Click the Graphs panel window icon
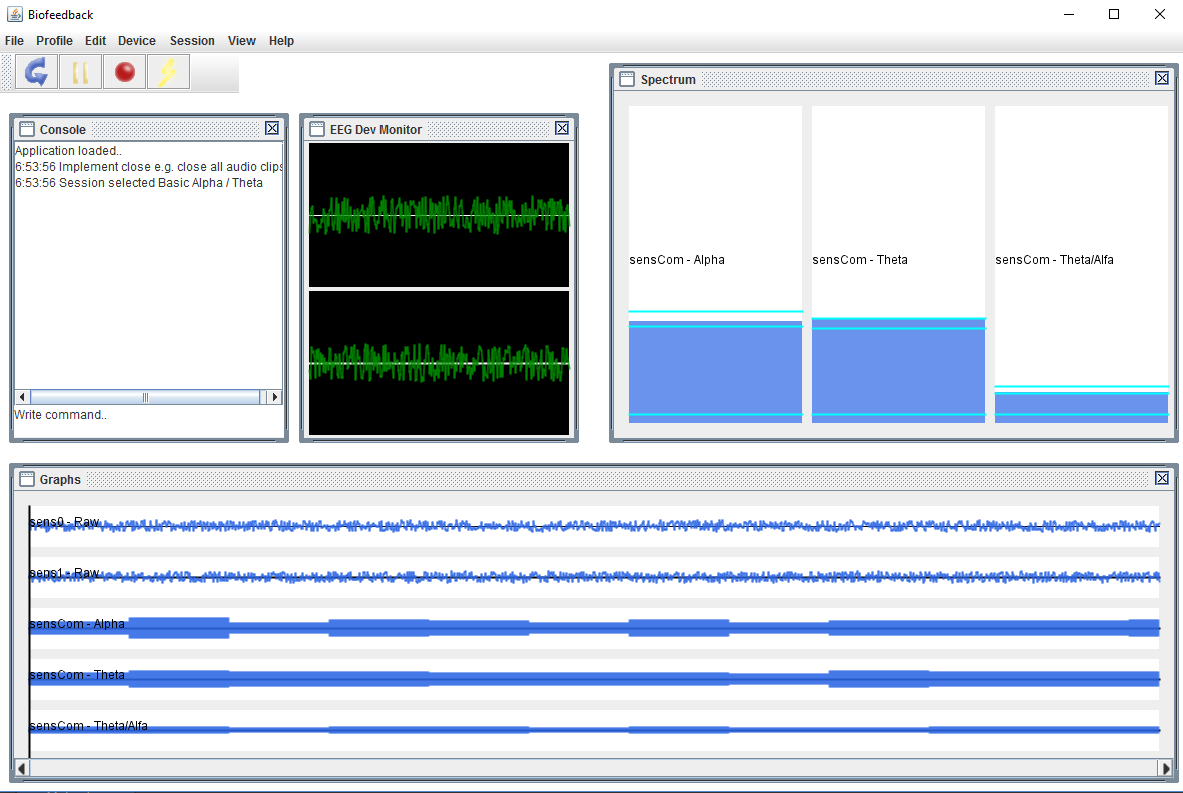 click(27, 479)
